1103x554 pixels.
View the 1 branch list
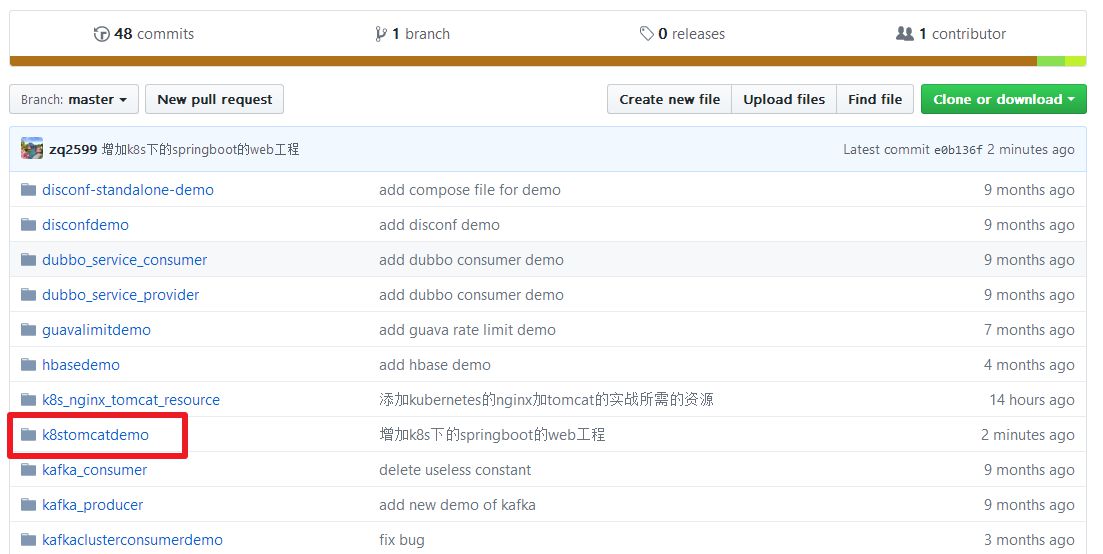click(x=412, y=34)
